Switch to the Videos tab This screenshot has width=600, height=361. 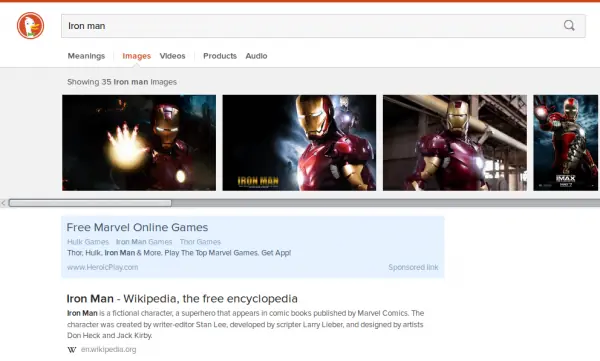tap(173, 56)
